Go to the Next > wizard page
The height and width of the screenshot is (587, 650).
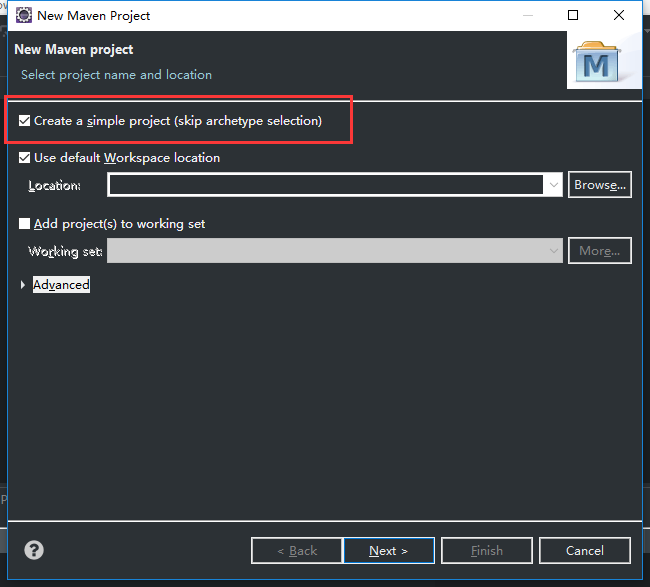389,551
